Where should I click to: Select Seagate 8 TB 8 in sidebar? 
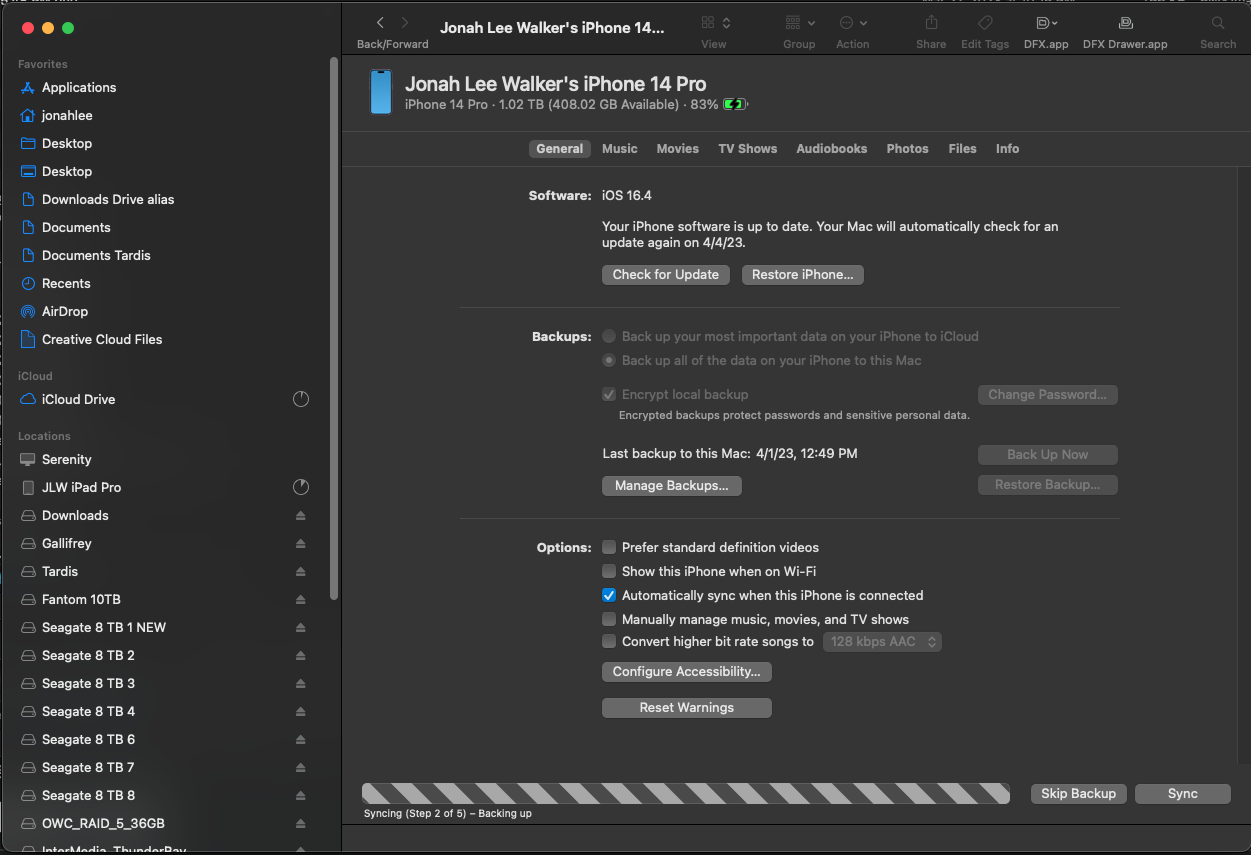tap(88, 795)
